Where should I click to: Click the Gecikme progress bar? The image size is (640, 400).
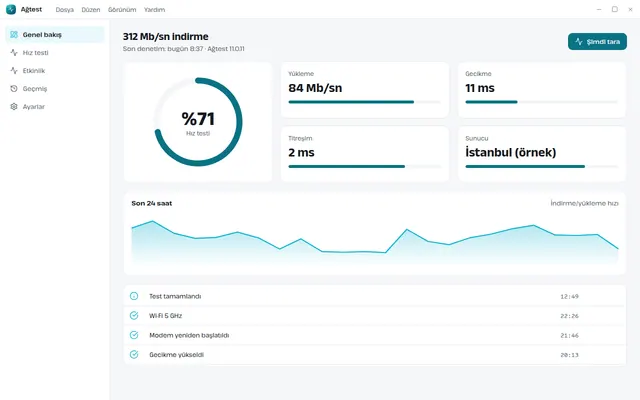(542, 102)
